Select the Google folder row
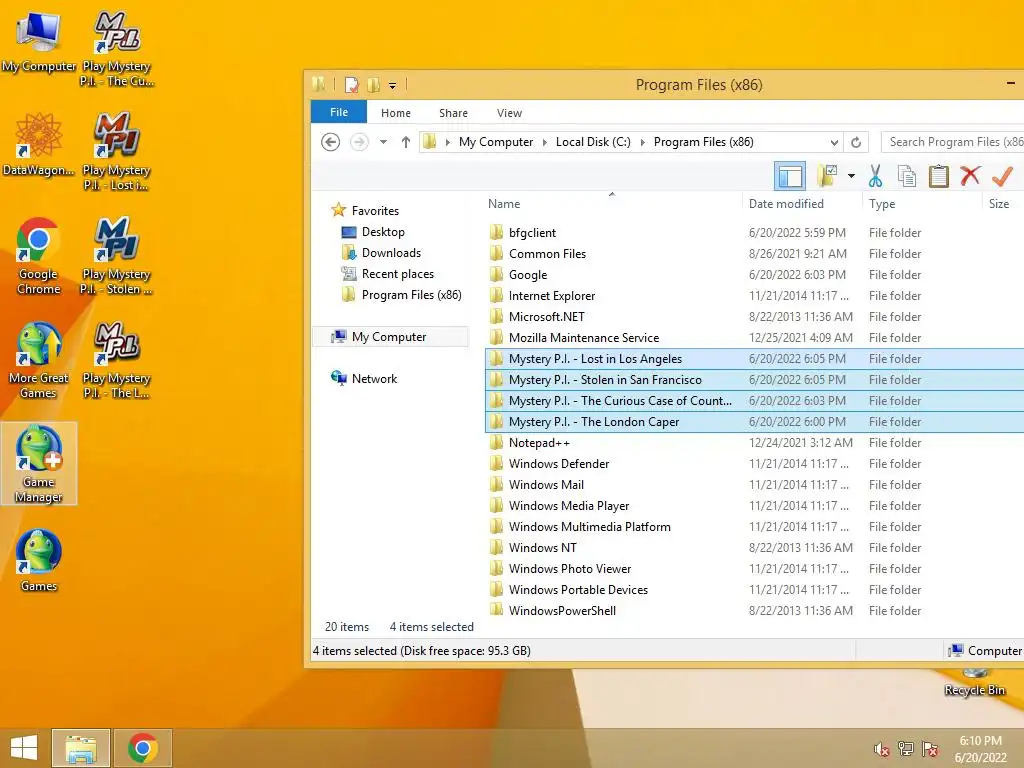 tap(754, 274)
